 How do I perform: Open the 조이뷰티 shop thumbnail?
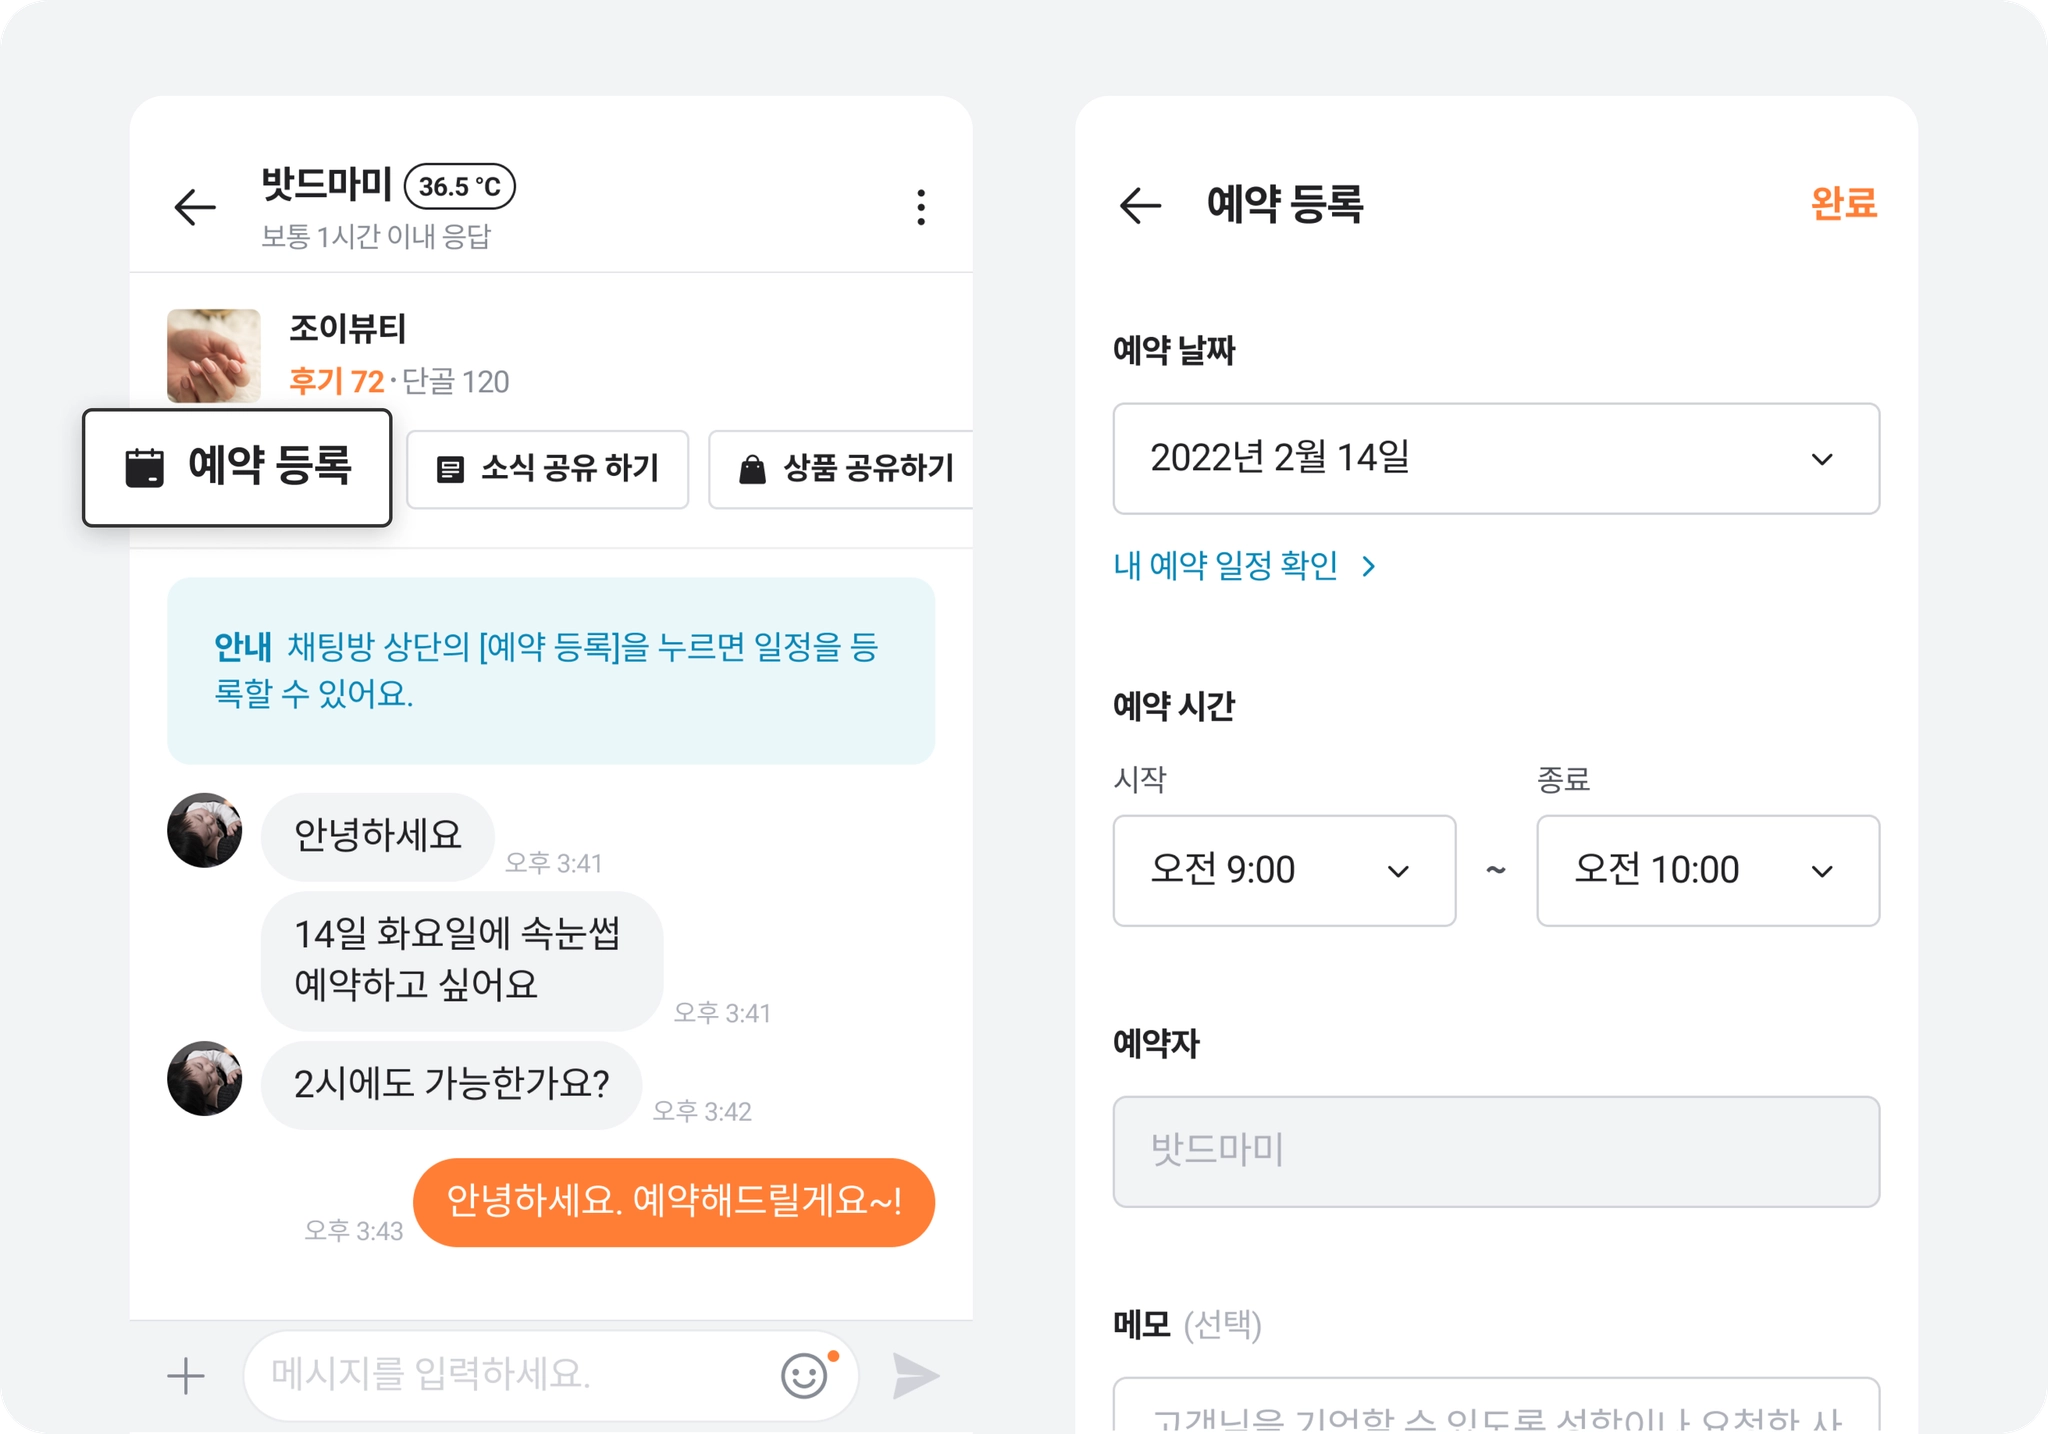point(214,356)
